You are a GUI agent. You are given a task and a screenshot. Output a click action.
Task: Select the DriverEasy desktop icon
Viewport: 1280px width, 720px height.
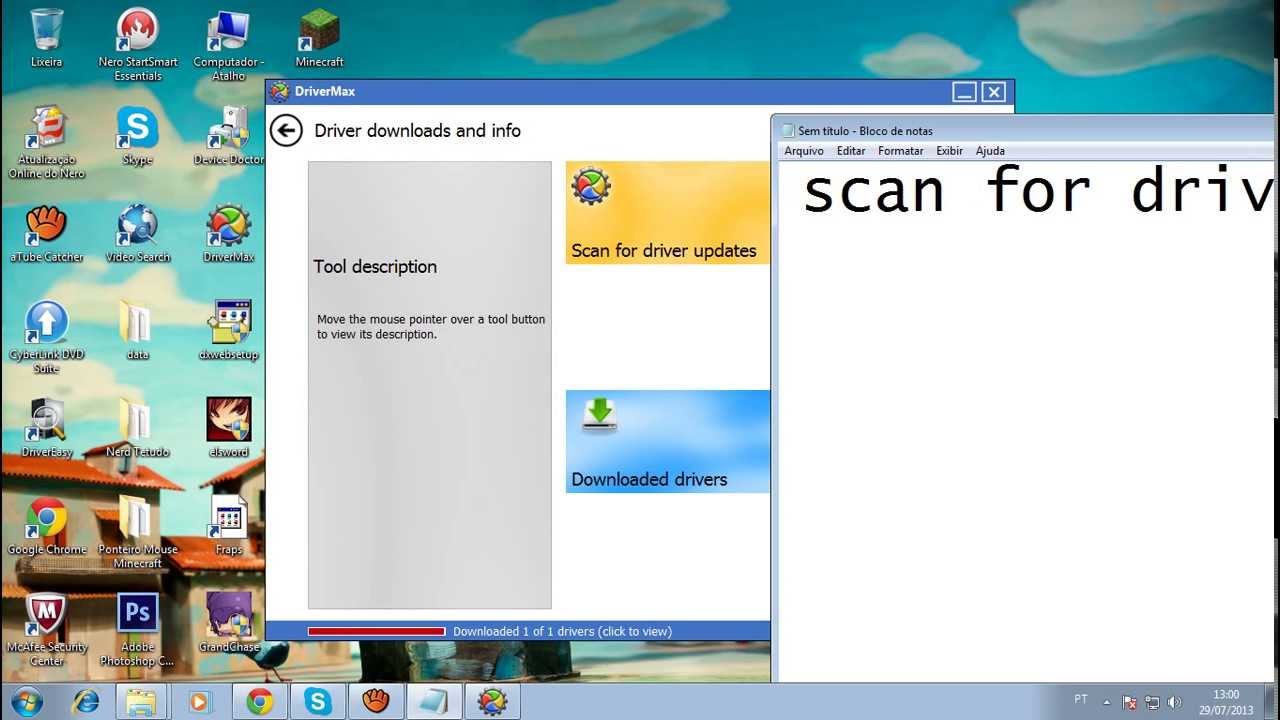tap(46, 428)
